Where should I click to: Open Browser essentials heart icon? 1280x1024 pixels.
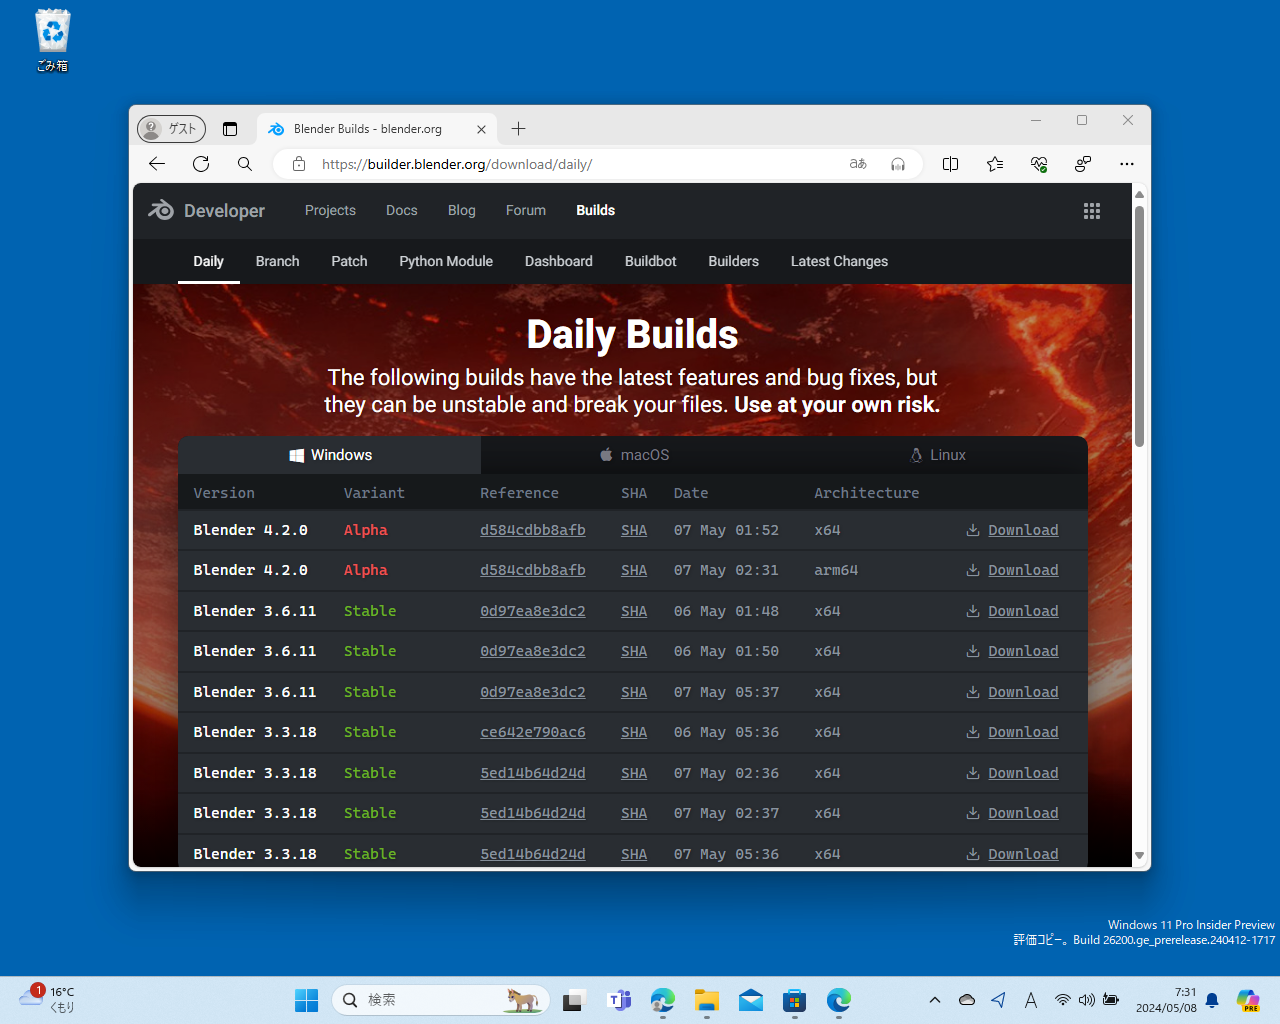pyautogui.click(x=1039, y=164)
